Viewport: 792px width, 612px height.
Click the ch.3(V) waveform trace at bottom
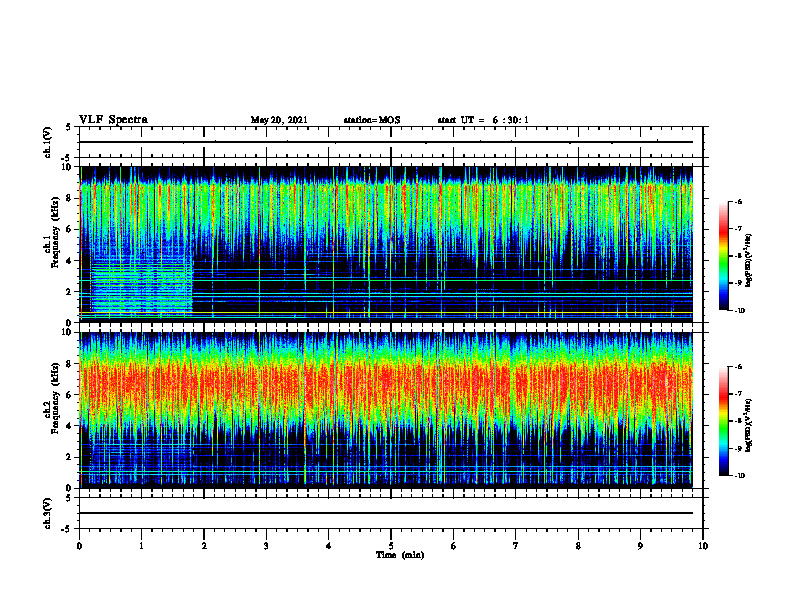[386, 513]
